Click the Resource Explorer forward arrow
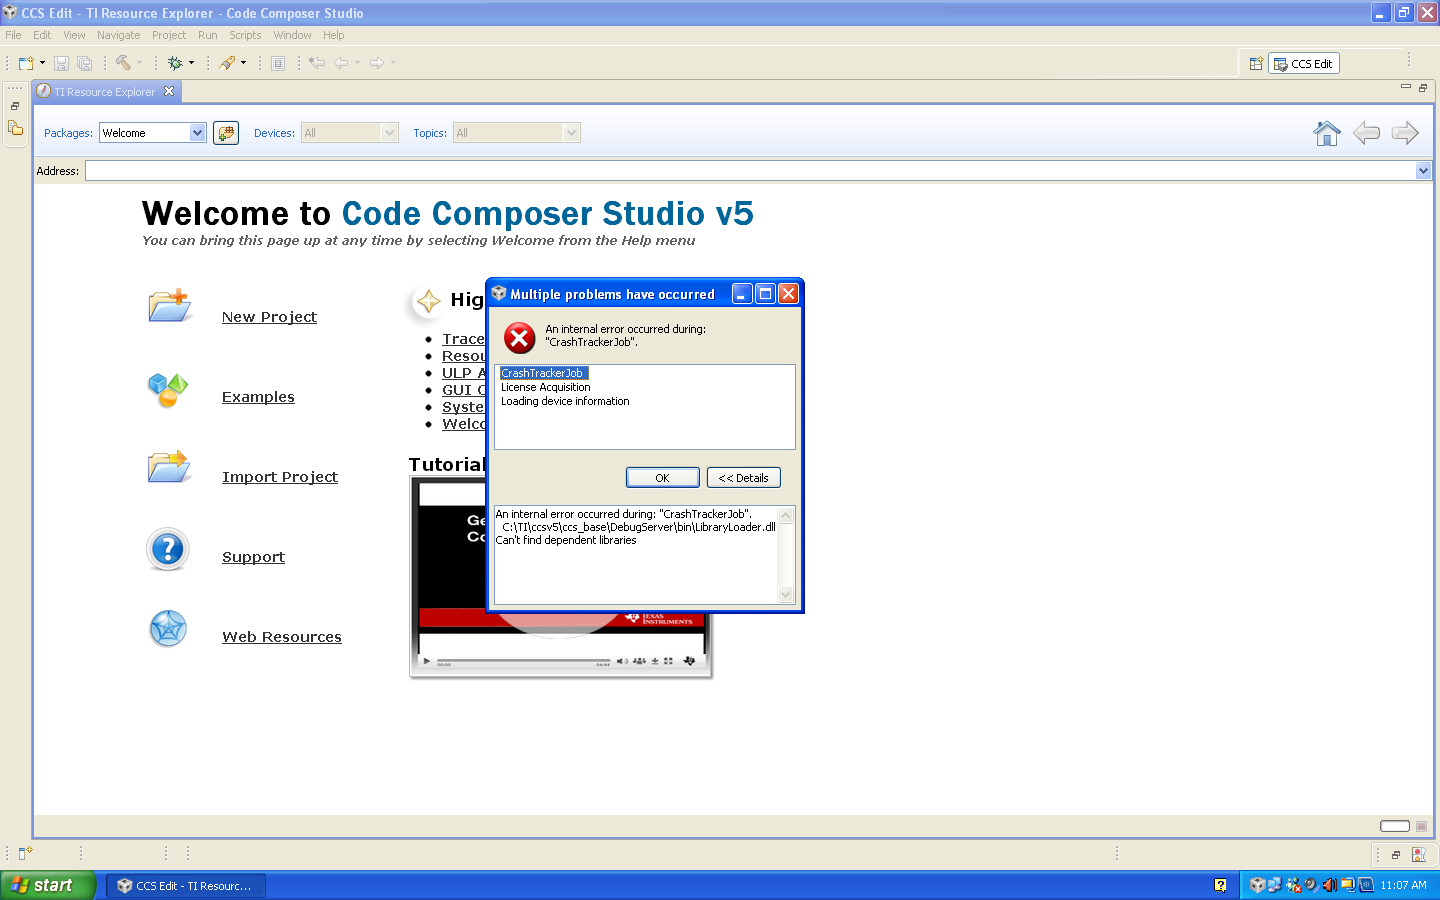 pos(1405,133)
